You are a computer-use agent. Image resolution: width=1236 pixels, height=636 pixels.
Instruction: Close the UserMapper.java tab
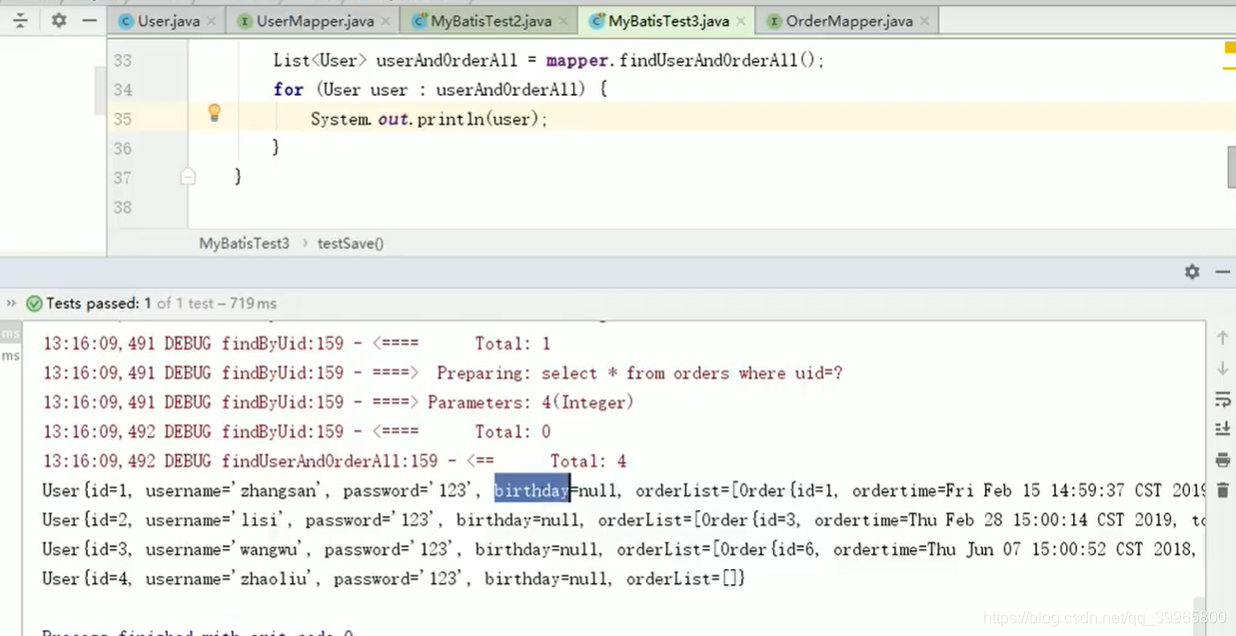[x=384, y=21]
